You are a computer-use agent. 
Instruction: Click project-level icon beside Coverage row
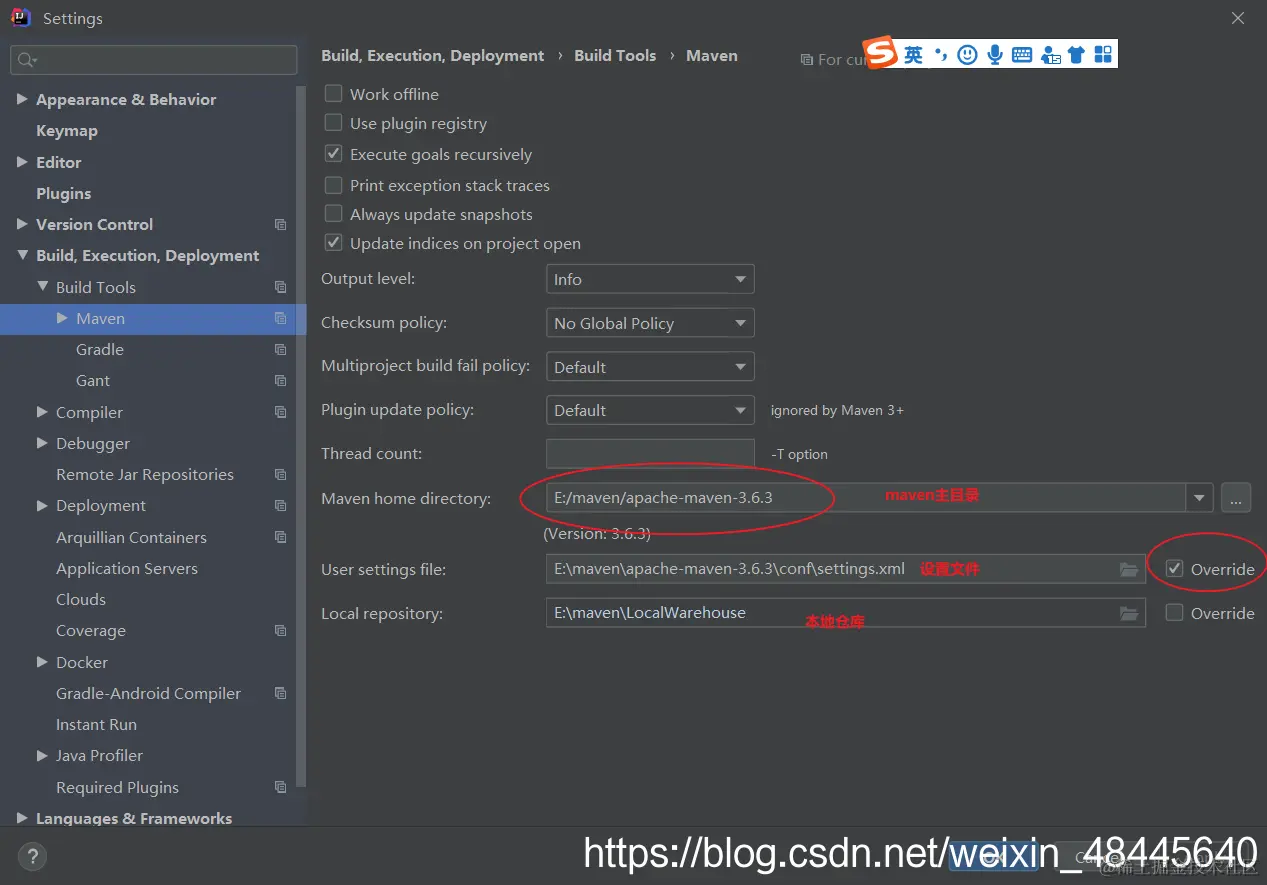(280, 631)
